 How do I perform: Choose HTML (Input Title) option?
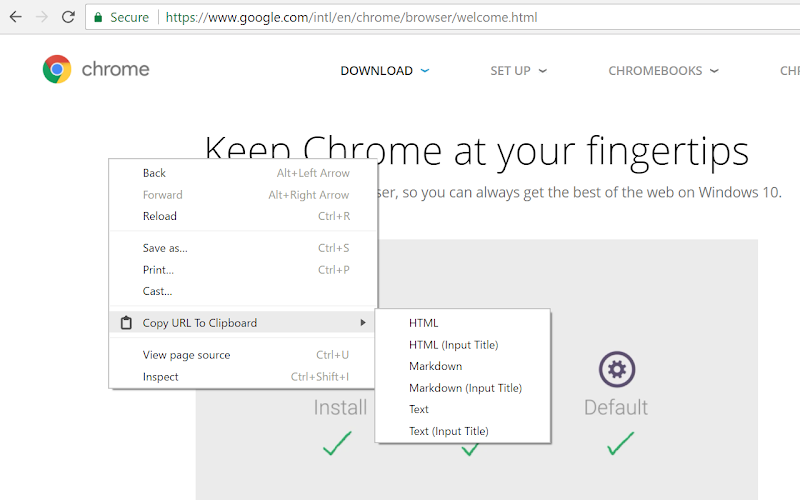tap(462, 345)
